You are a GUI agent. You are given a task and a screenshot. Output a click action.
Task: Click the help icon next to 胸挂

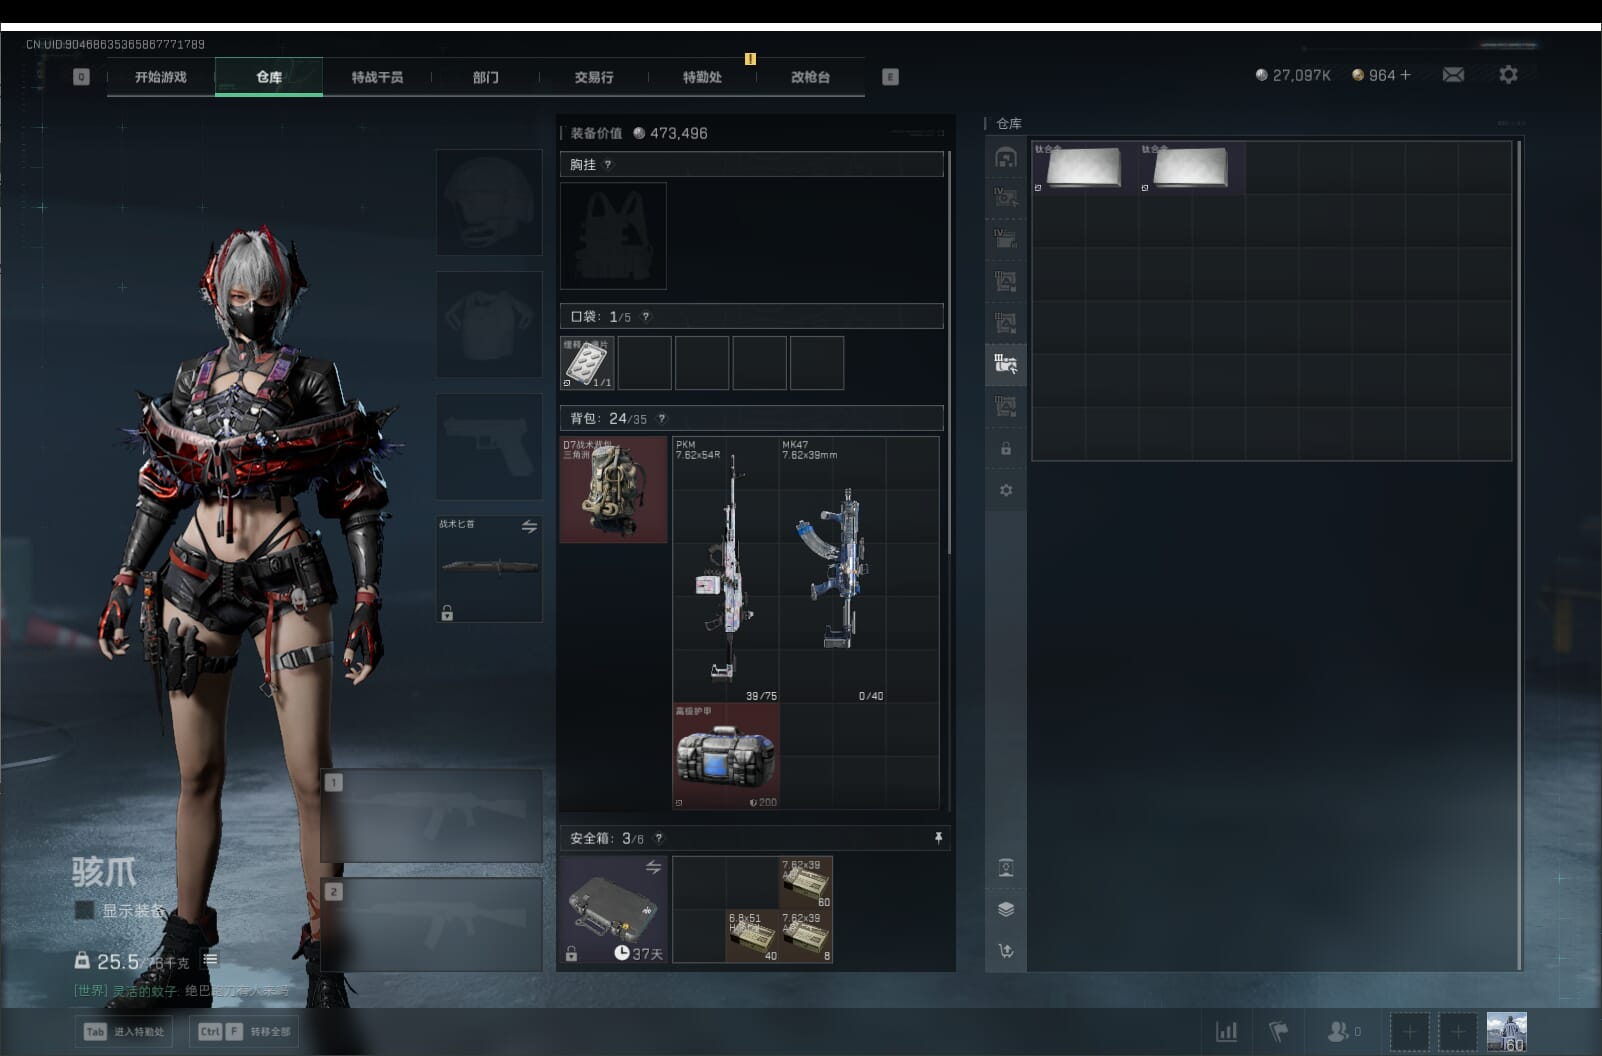coord(608,165)
